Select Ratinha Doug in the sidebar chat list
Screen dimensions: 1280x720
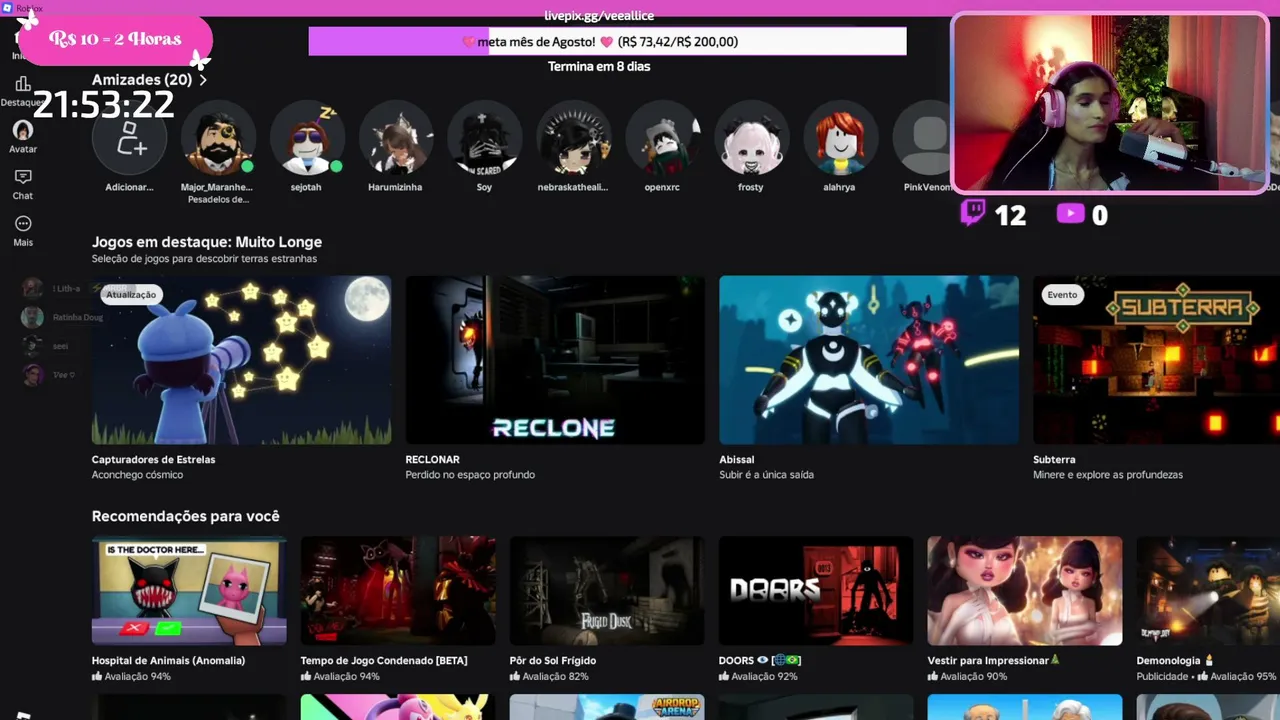click(x=62, y=317)
